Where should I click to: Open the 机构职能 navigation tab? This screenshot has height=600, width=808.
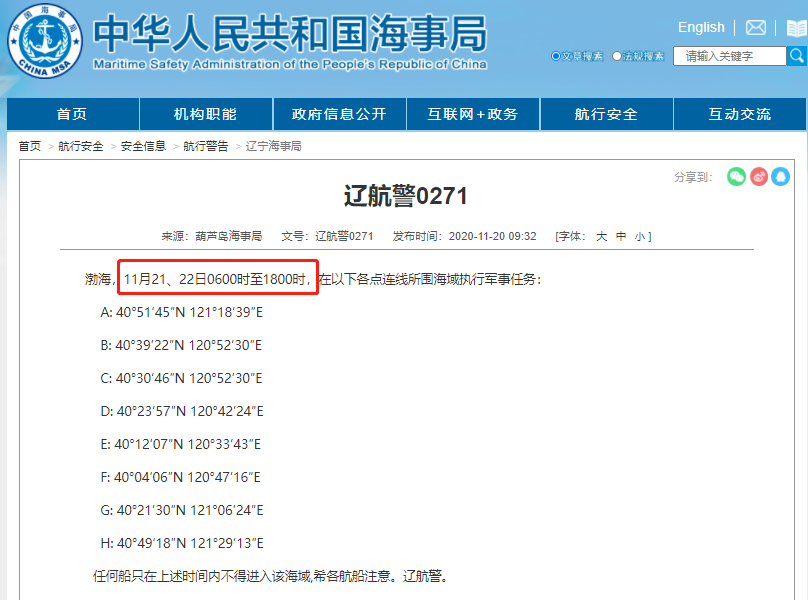(x=206, y=114)
